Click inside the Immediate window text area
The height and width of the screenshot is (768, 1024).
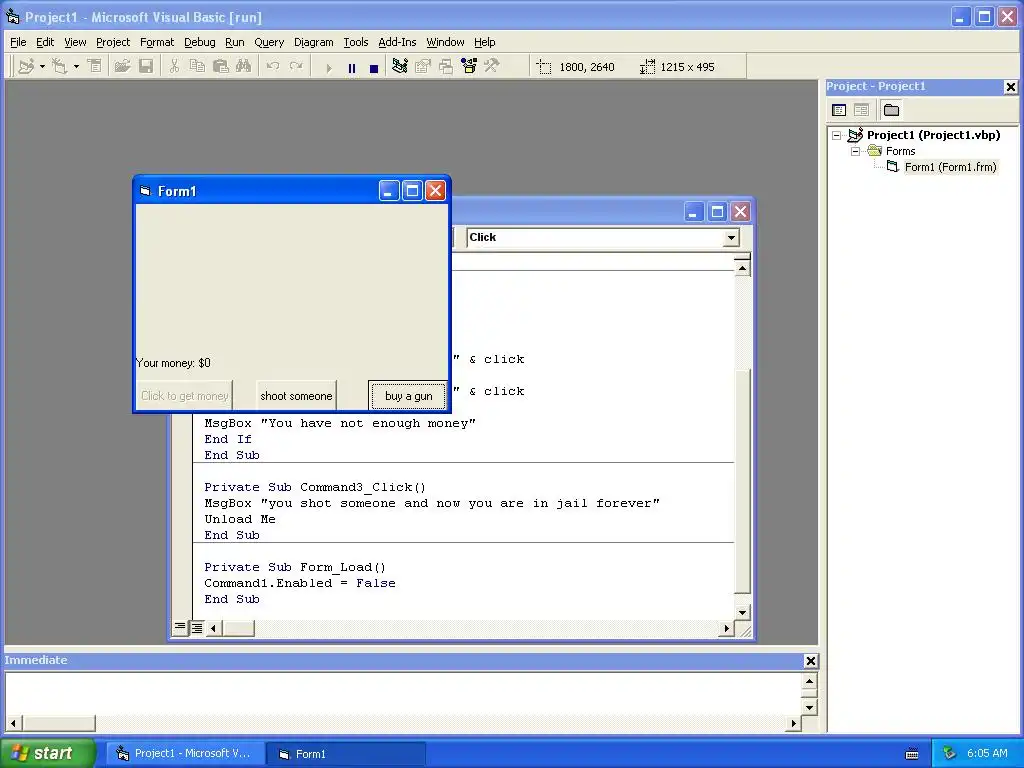tap(404, 694)
